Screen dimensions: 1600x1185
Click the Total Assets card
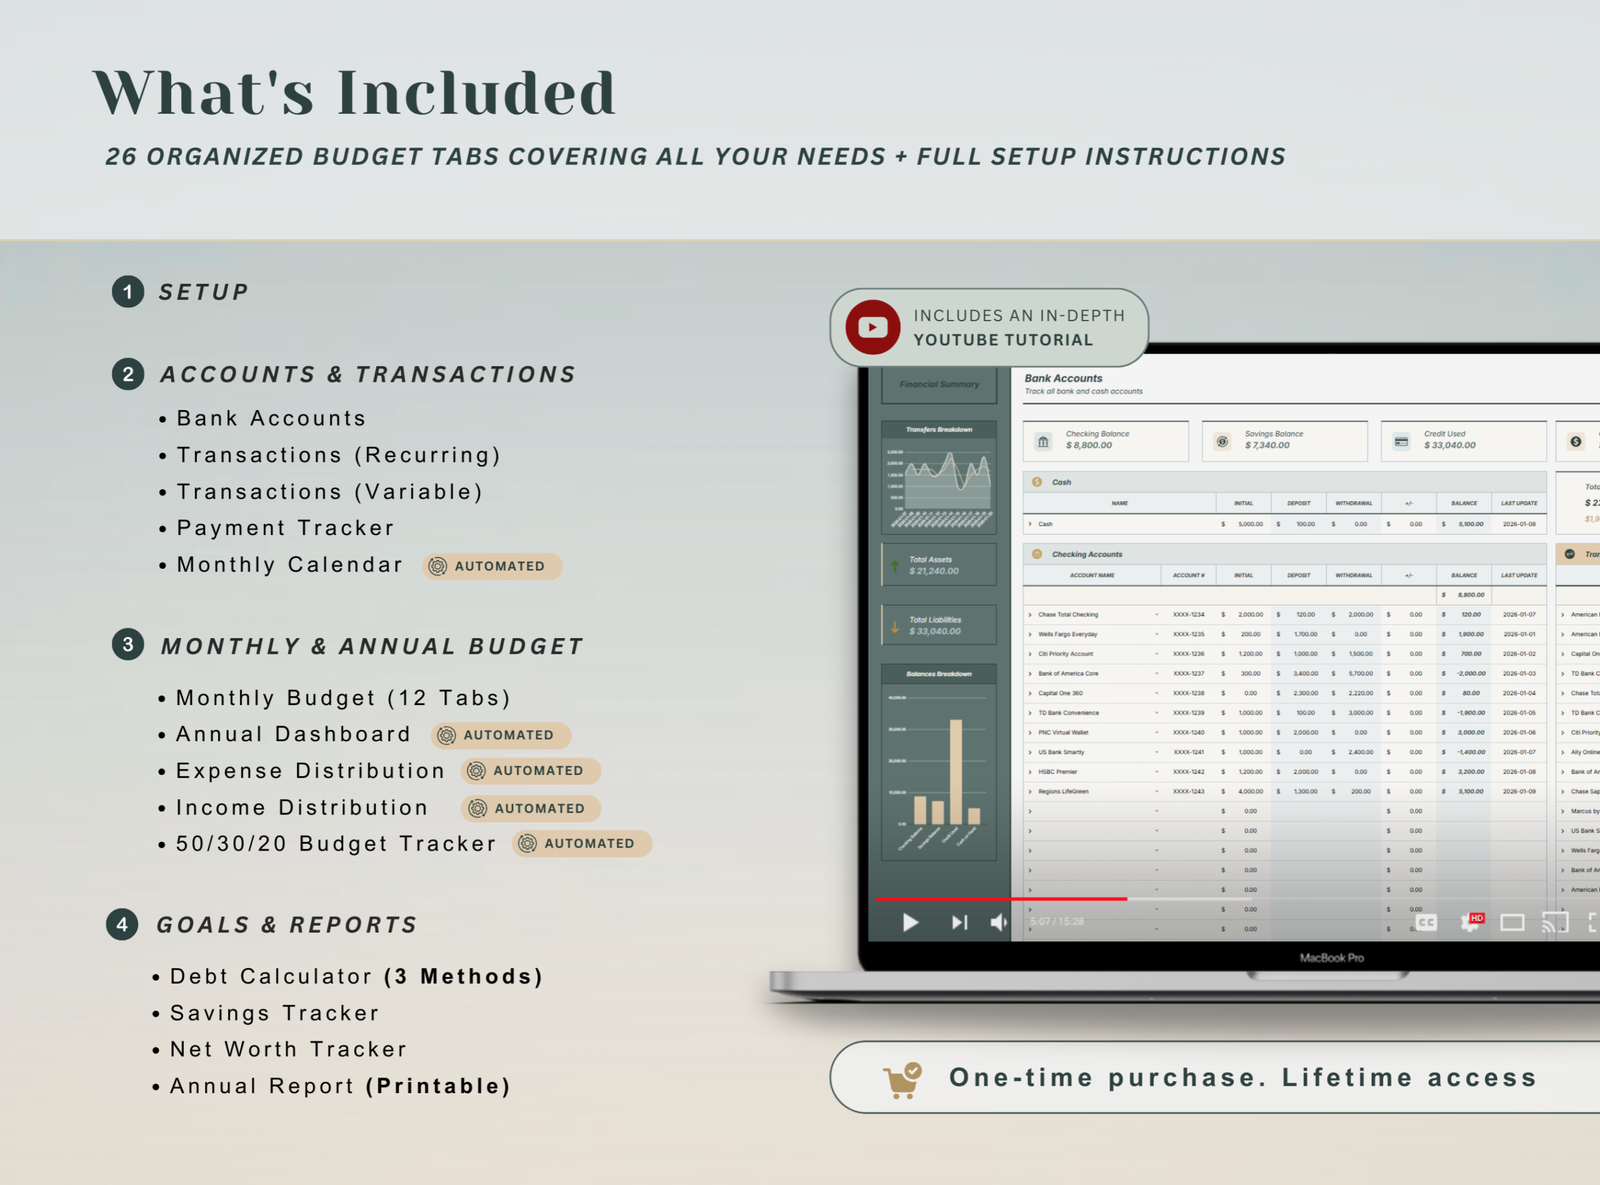939,565
